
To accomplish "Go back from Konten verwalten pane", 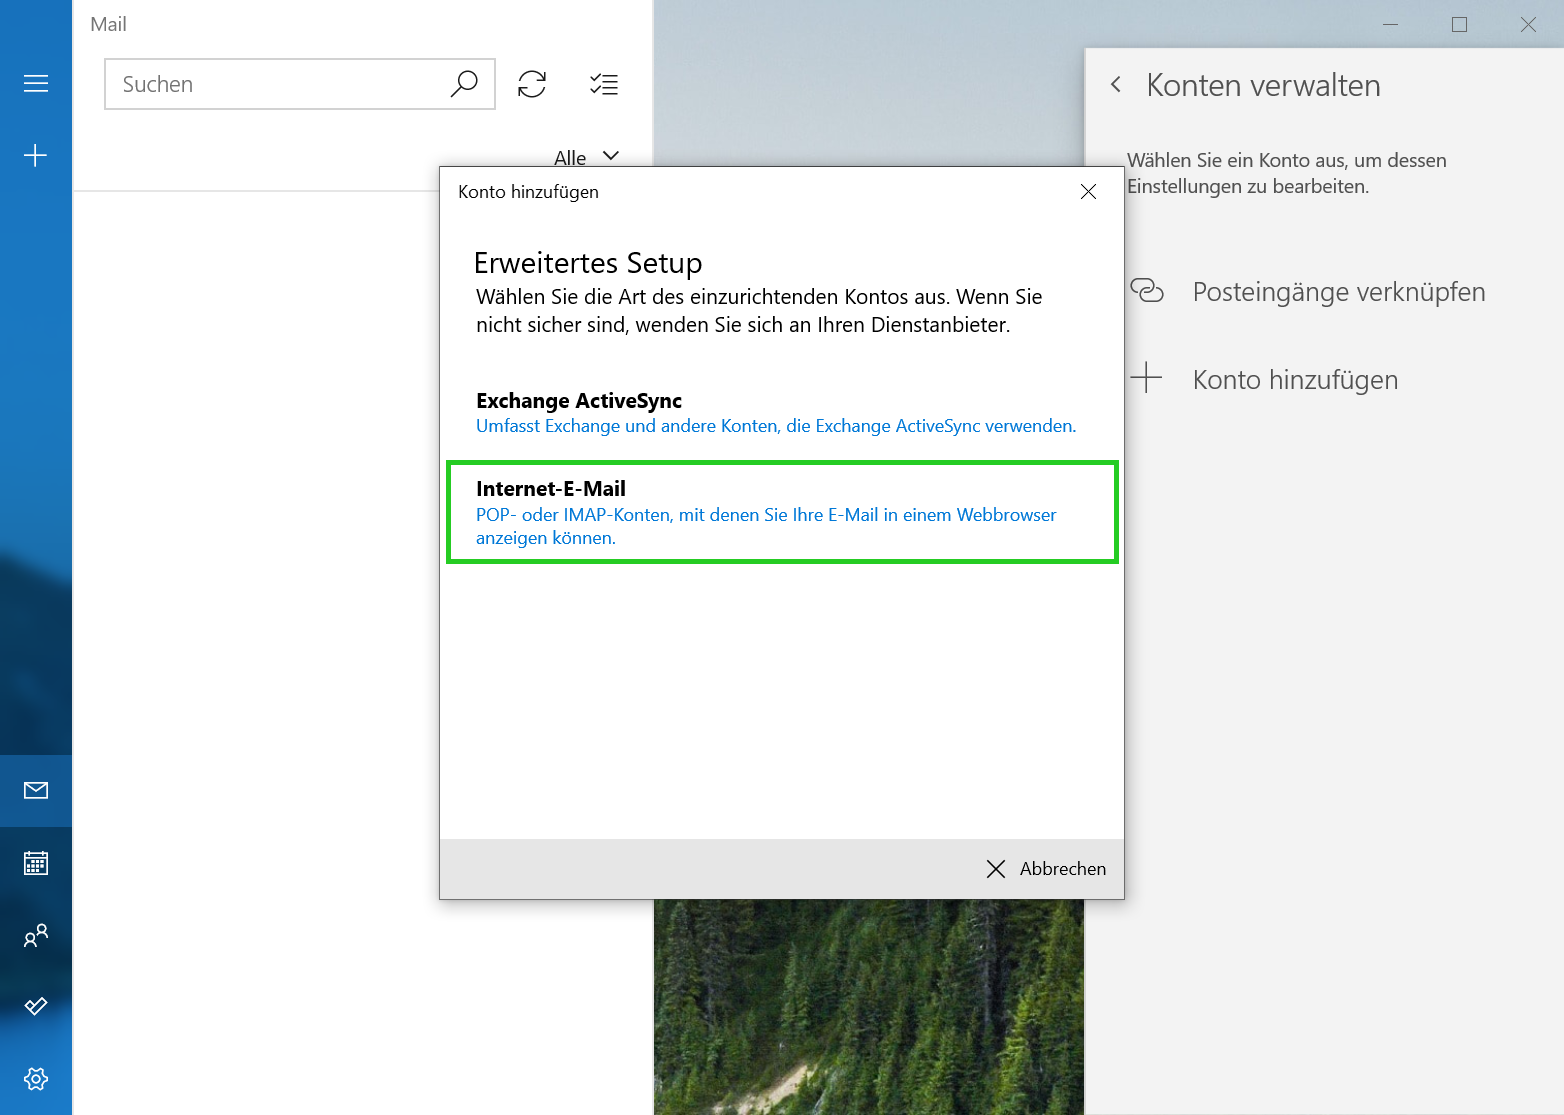I will (1116, 85).
